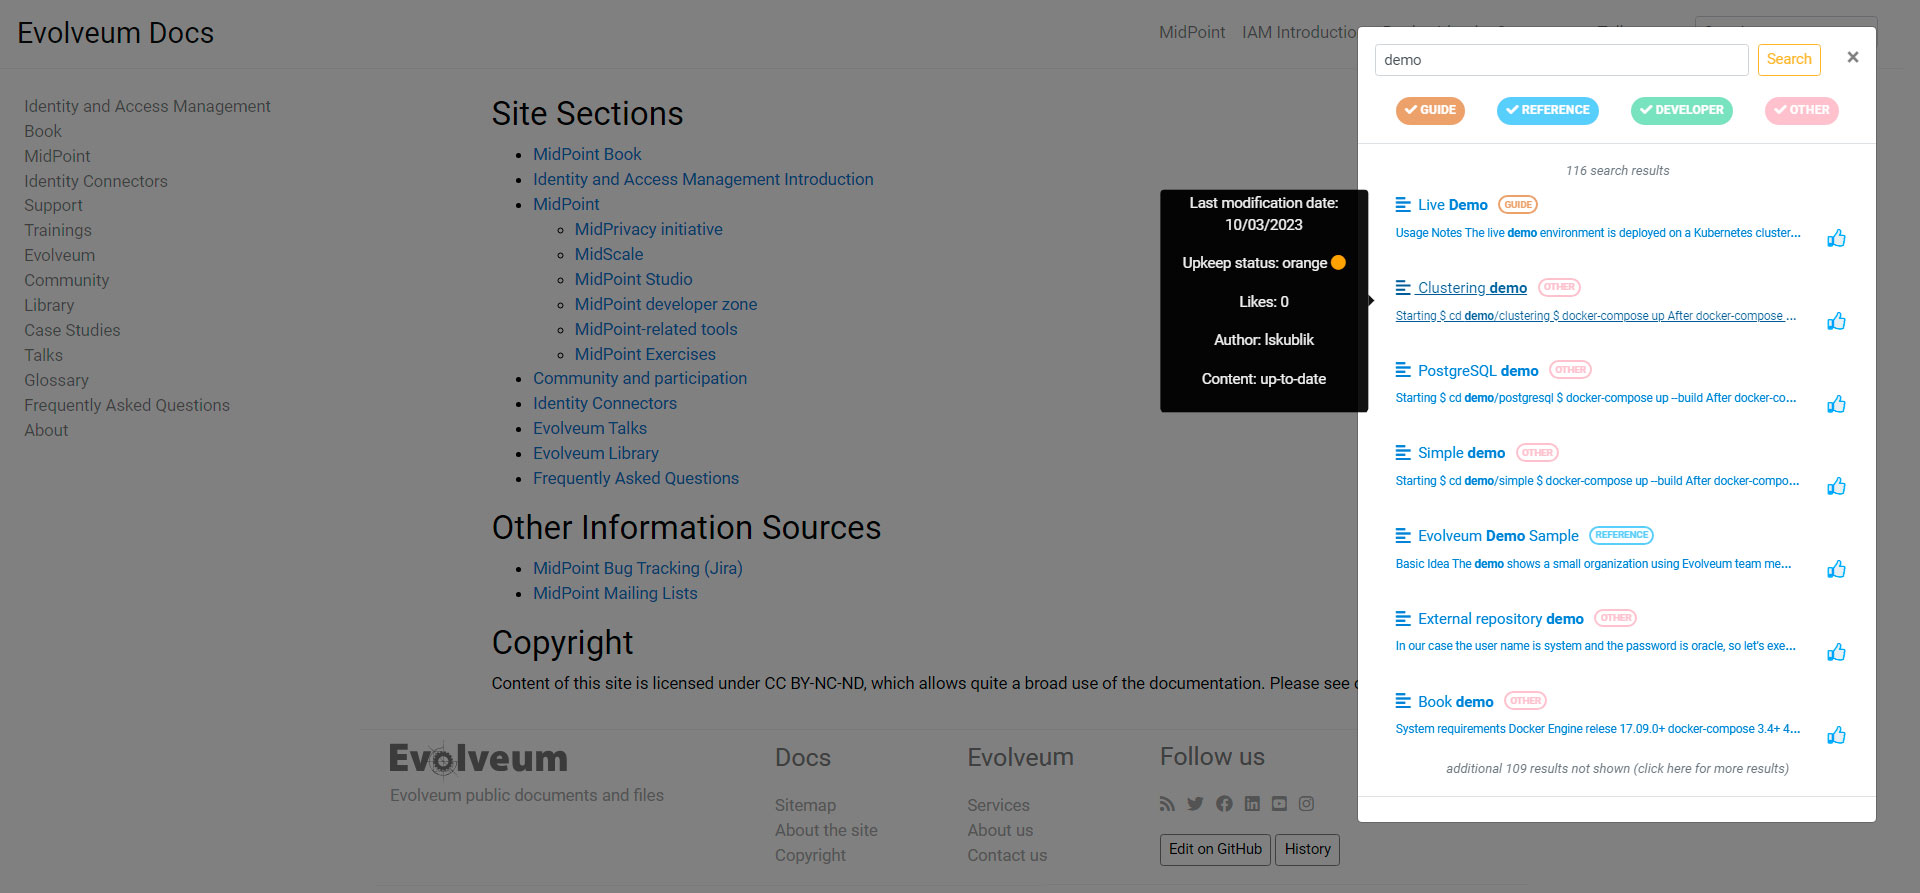This screenshot has height=893, width=1920.
Task: Click the Evolveum footer logo
Action: pos(478,759)
